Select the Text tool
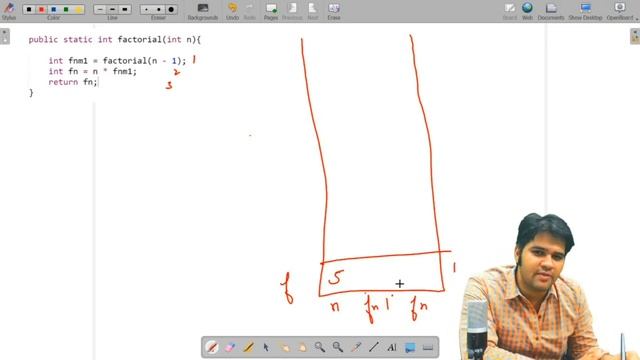This screenshot has height=360, width=640. (392, 347)
